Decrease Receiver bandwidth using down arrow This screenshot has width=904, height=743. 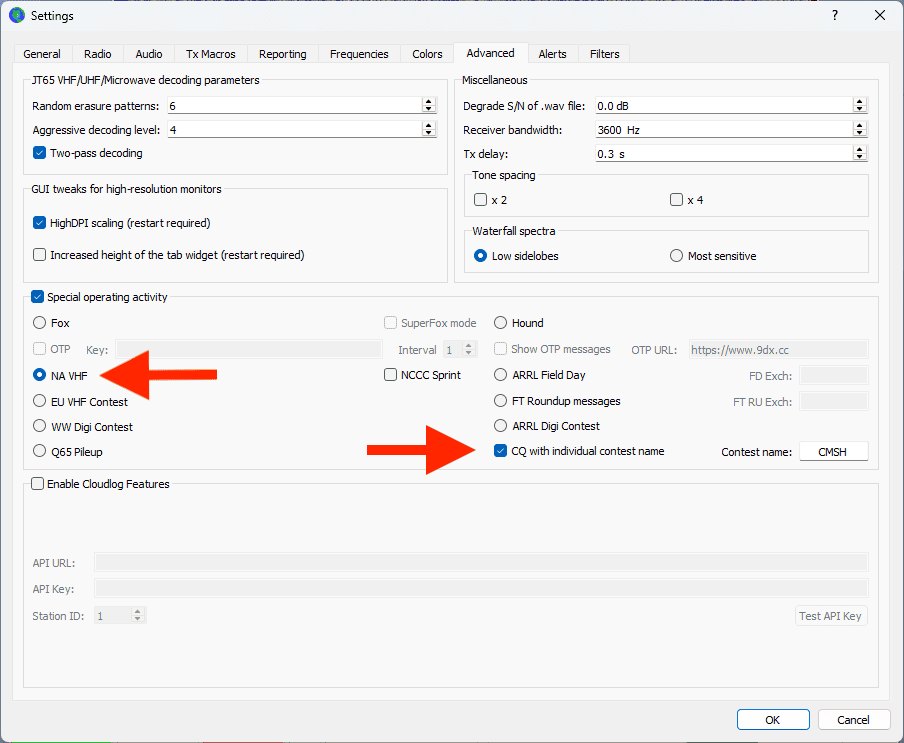click(859, 133)
